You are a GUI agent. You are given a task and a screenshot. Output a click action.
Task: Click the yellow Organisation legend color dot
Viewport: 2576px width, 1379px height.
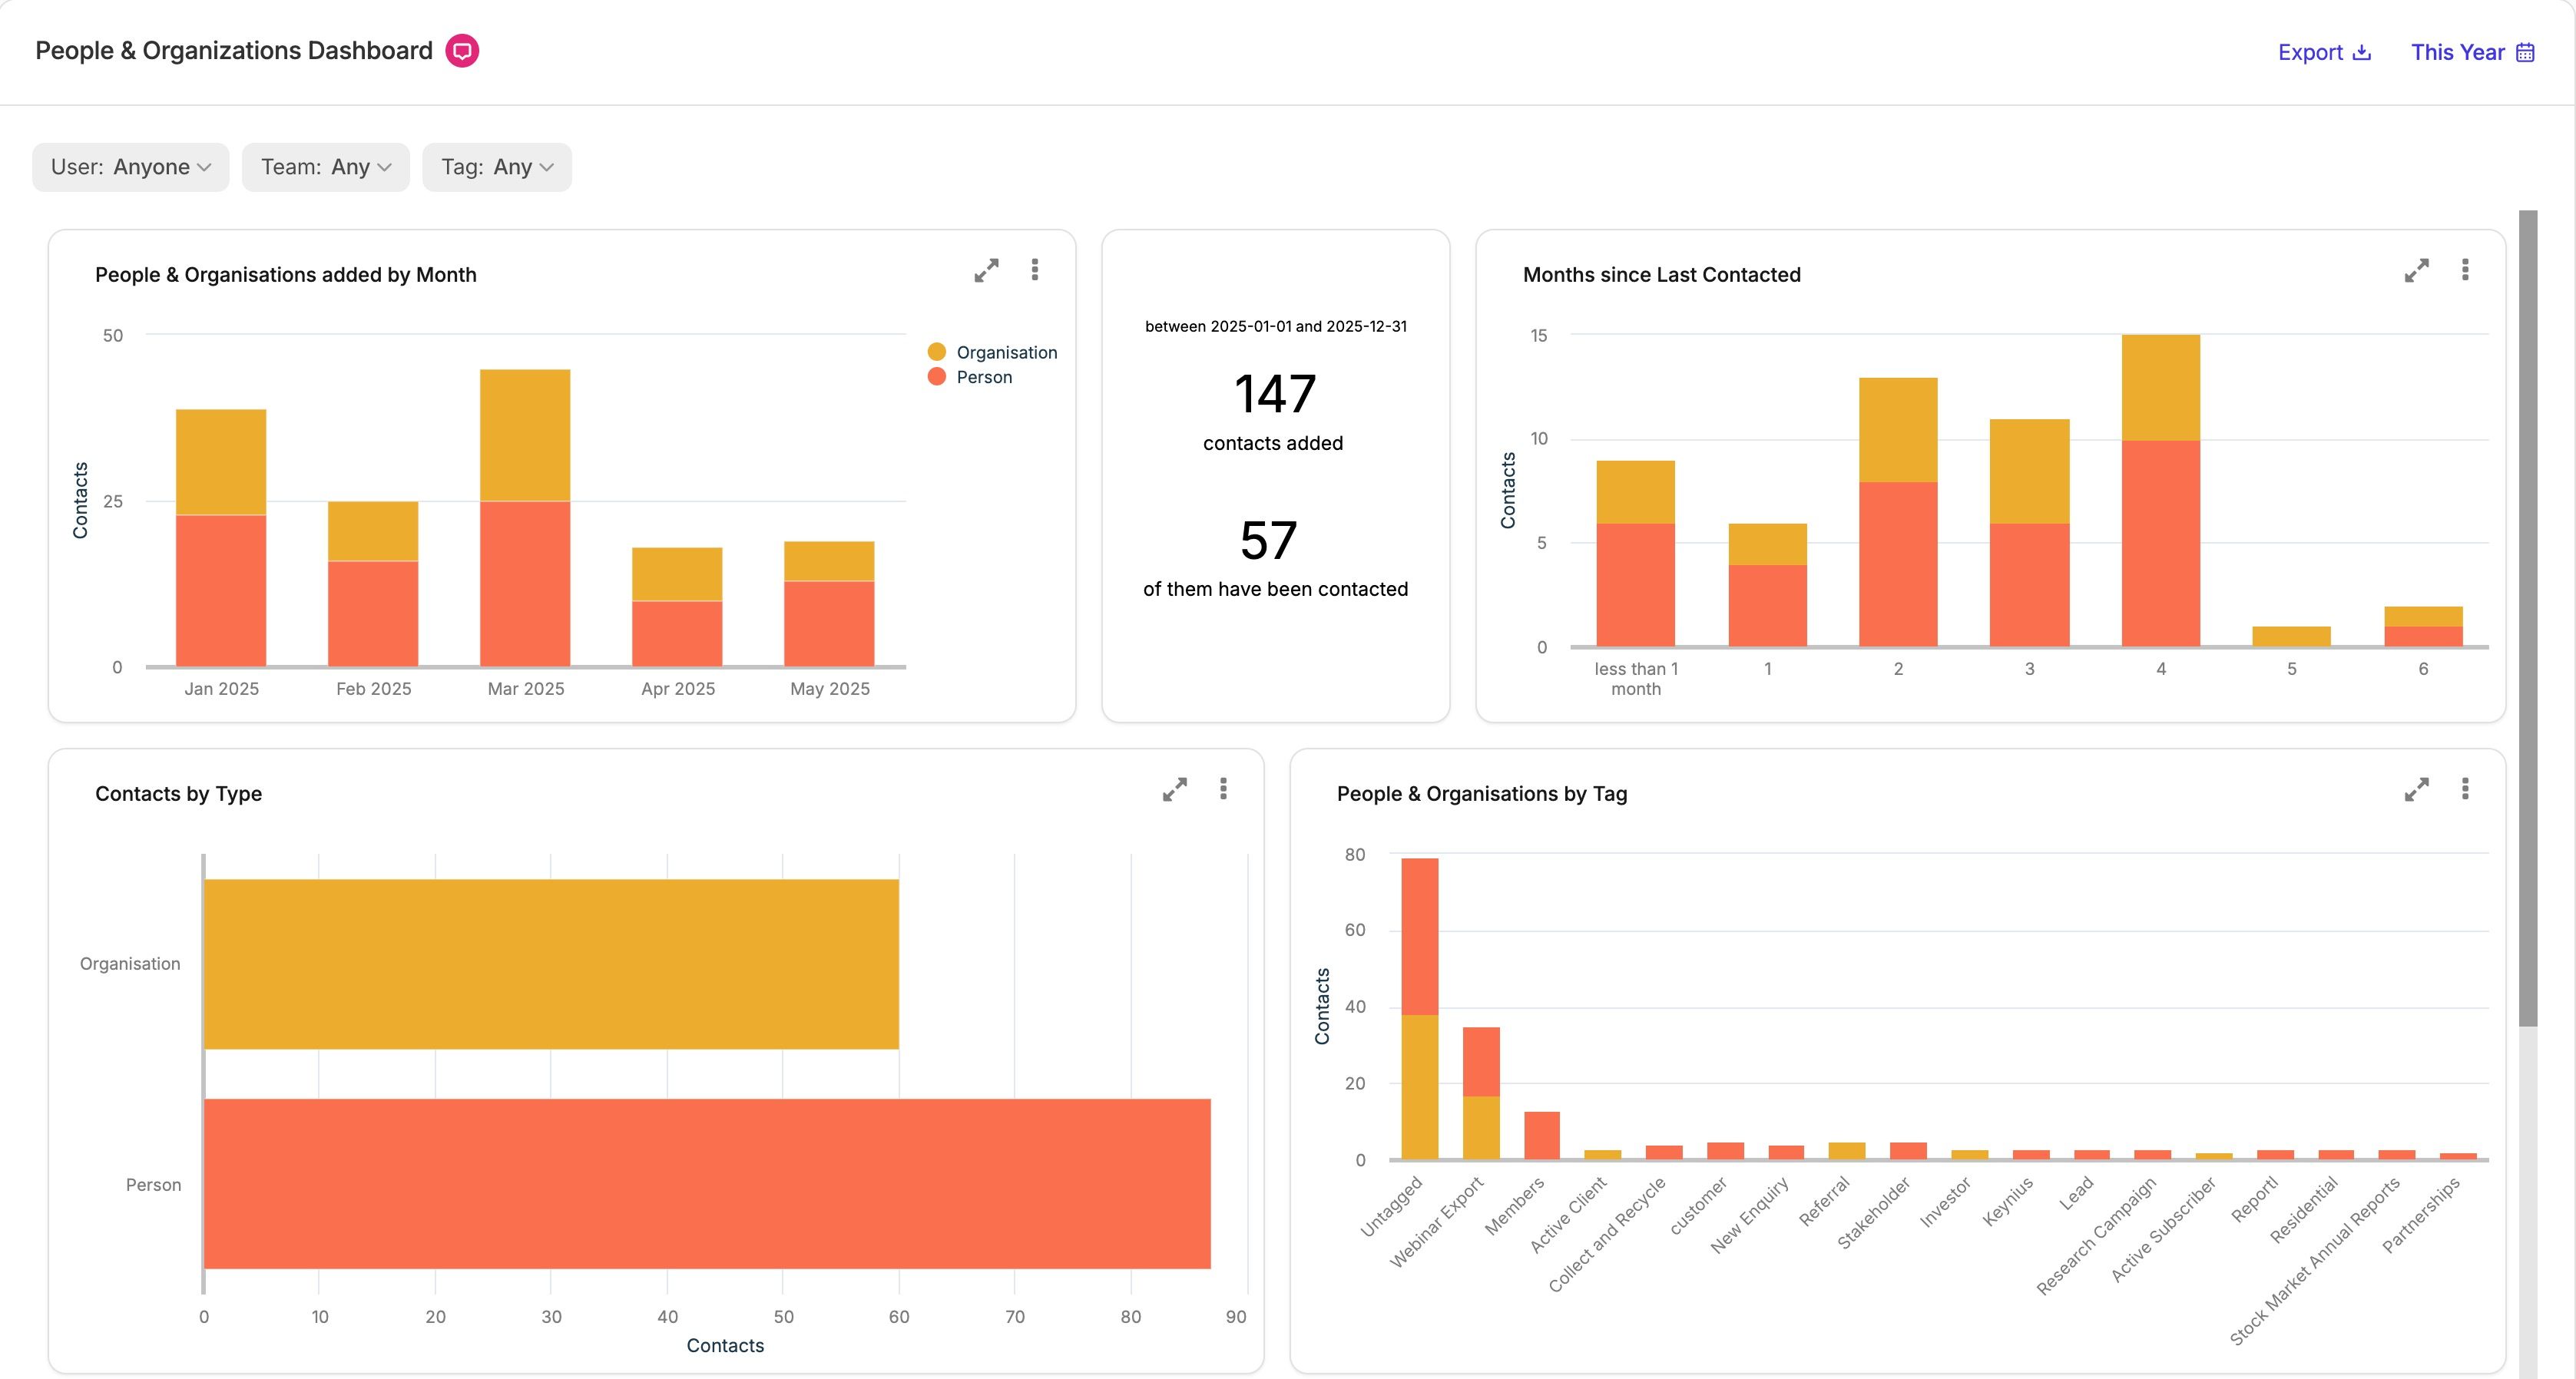tap(937, 352)
